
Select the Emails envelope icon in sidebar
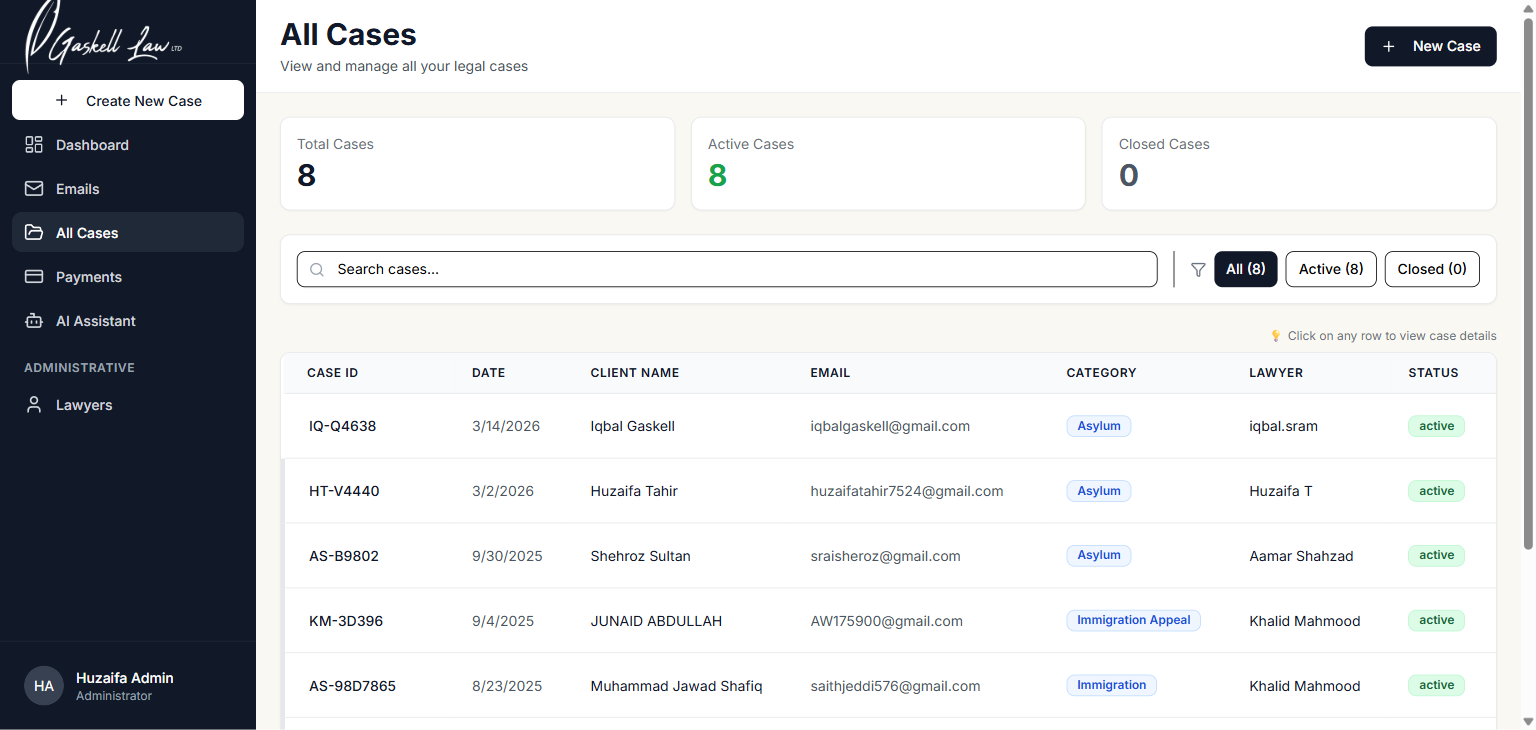(x=34, y=188)
